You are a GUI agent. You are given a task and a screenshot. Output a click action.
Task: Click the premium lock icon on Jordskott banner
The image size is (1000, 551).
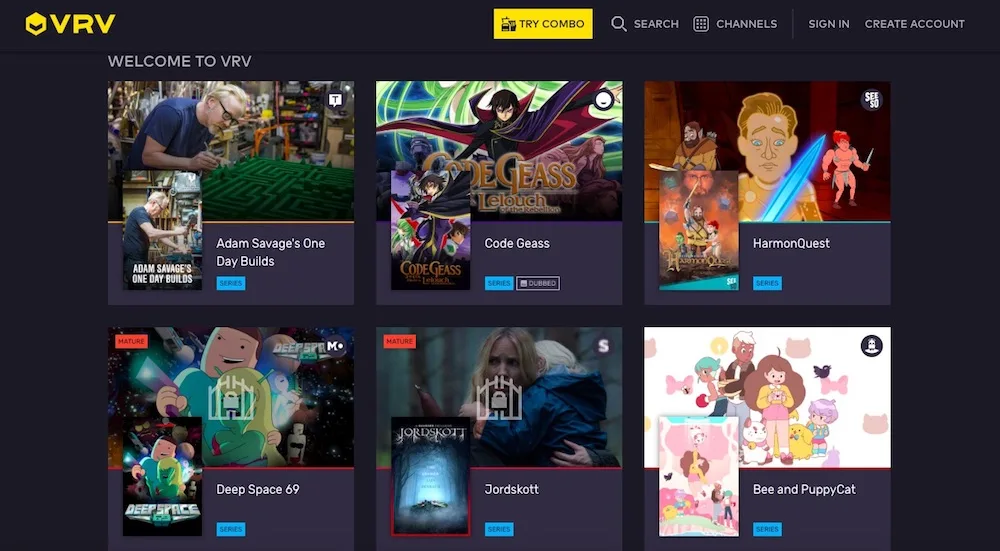point(499,397)
